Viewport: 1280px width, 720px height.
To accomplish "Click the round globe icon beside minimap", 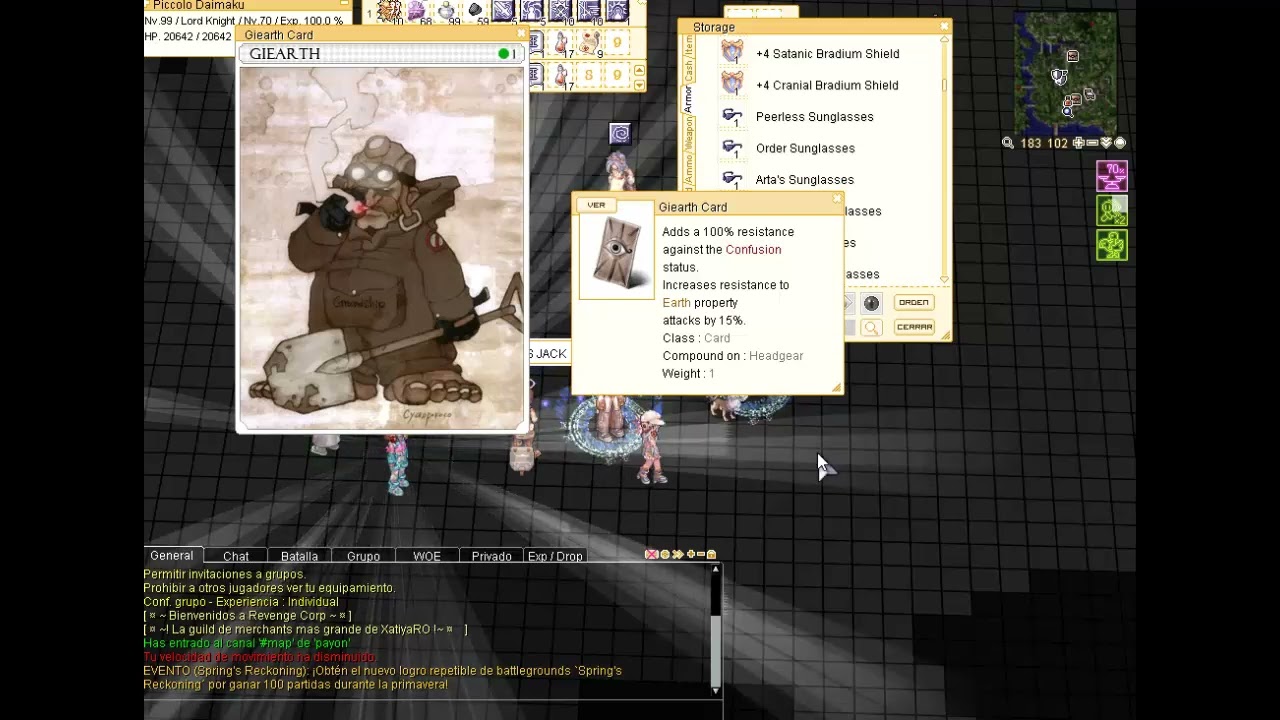I will (1120, 143).
